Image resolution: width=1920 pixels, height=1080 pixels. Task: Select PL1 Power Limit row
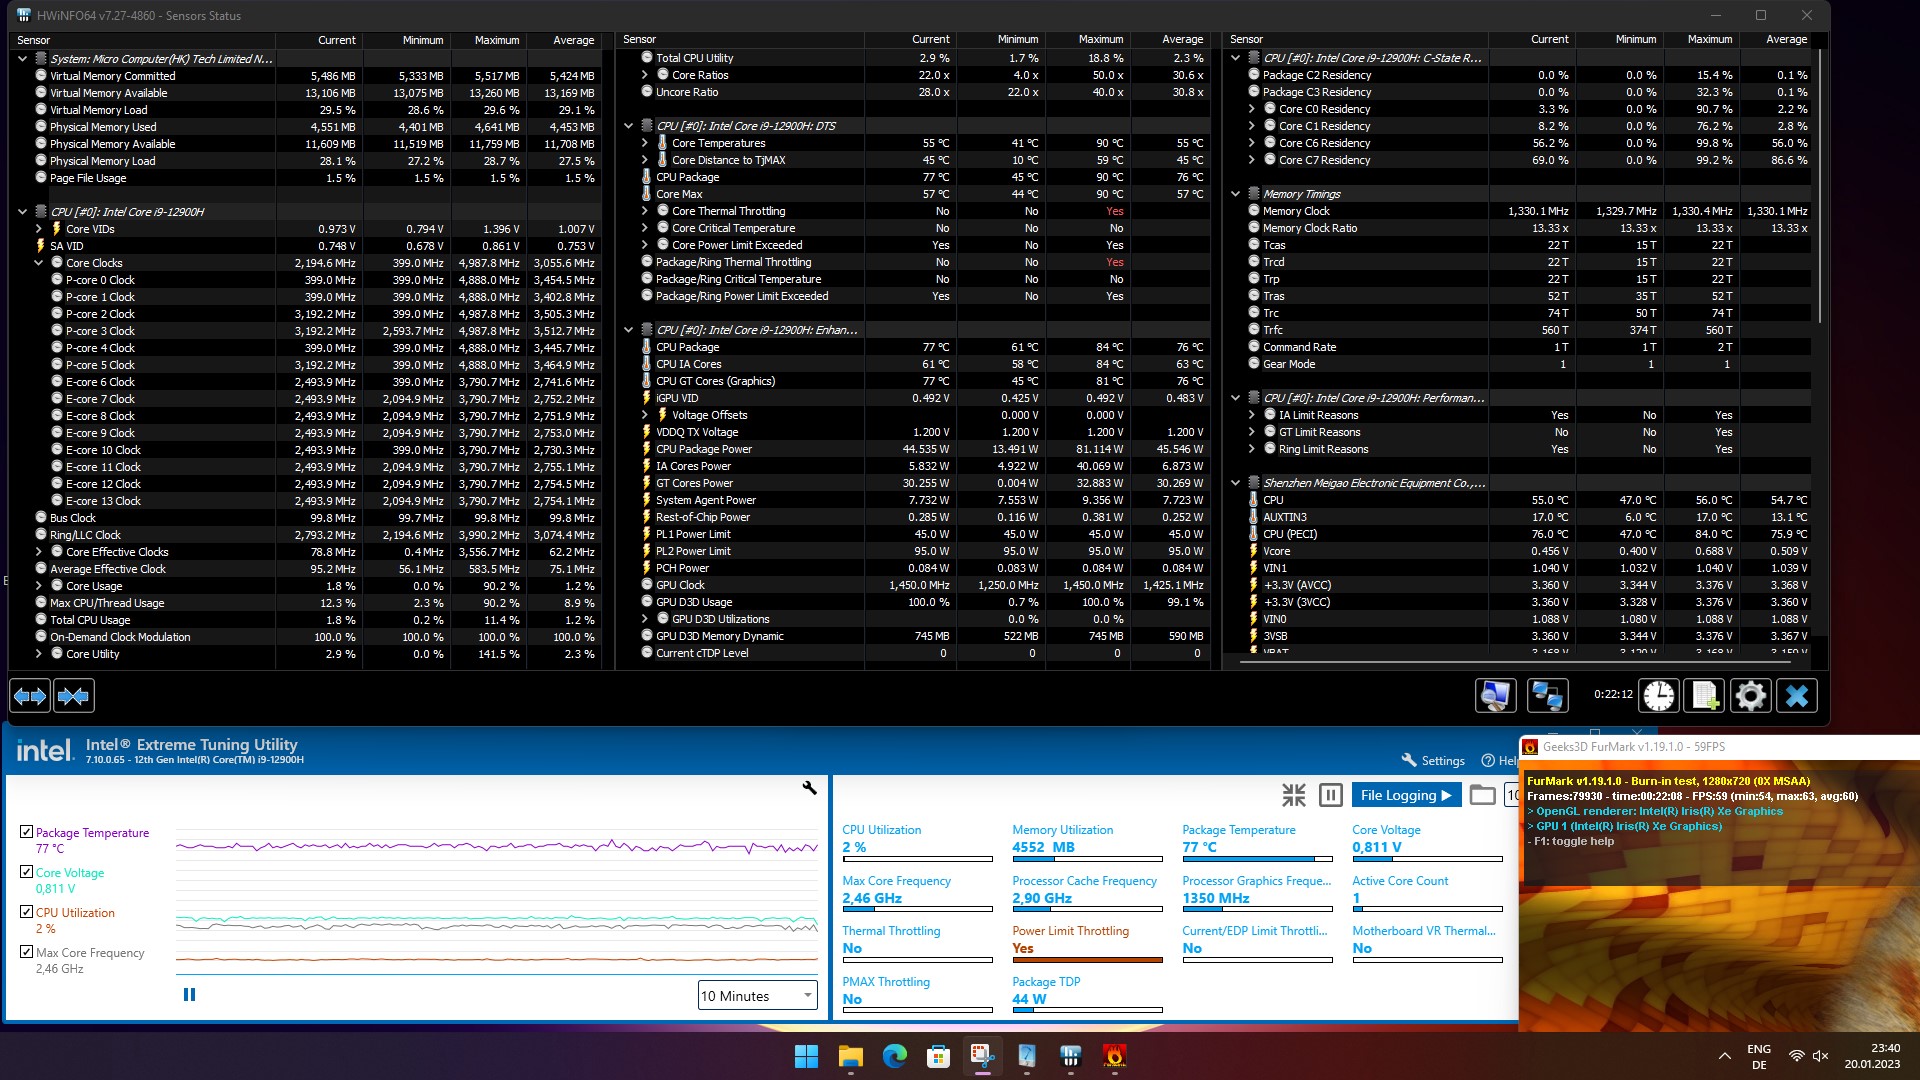point(925,534)
